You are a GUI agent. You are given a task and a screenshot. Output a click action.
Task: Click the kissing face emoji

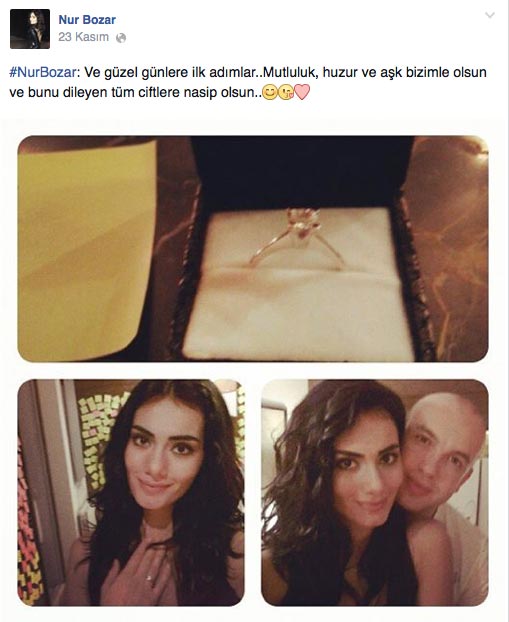285,93
